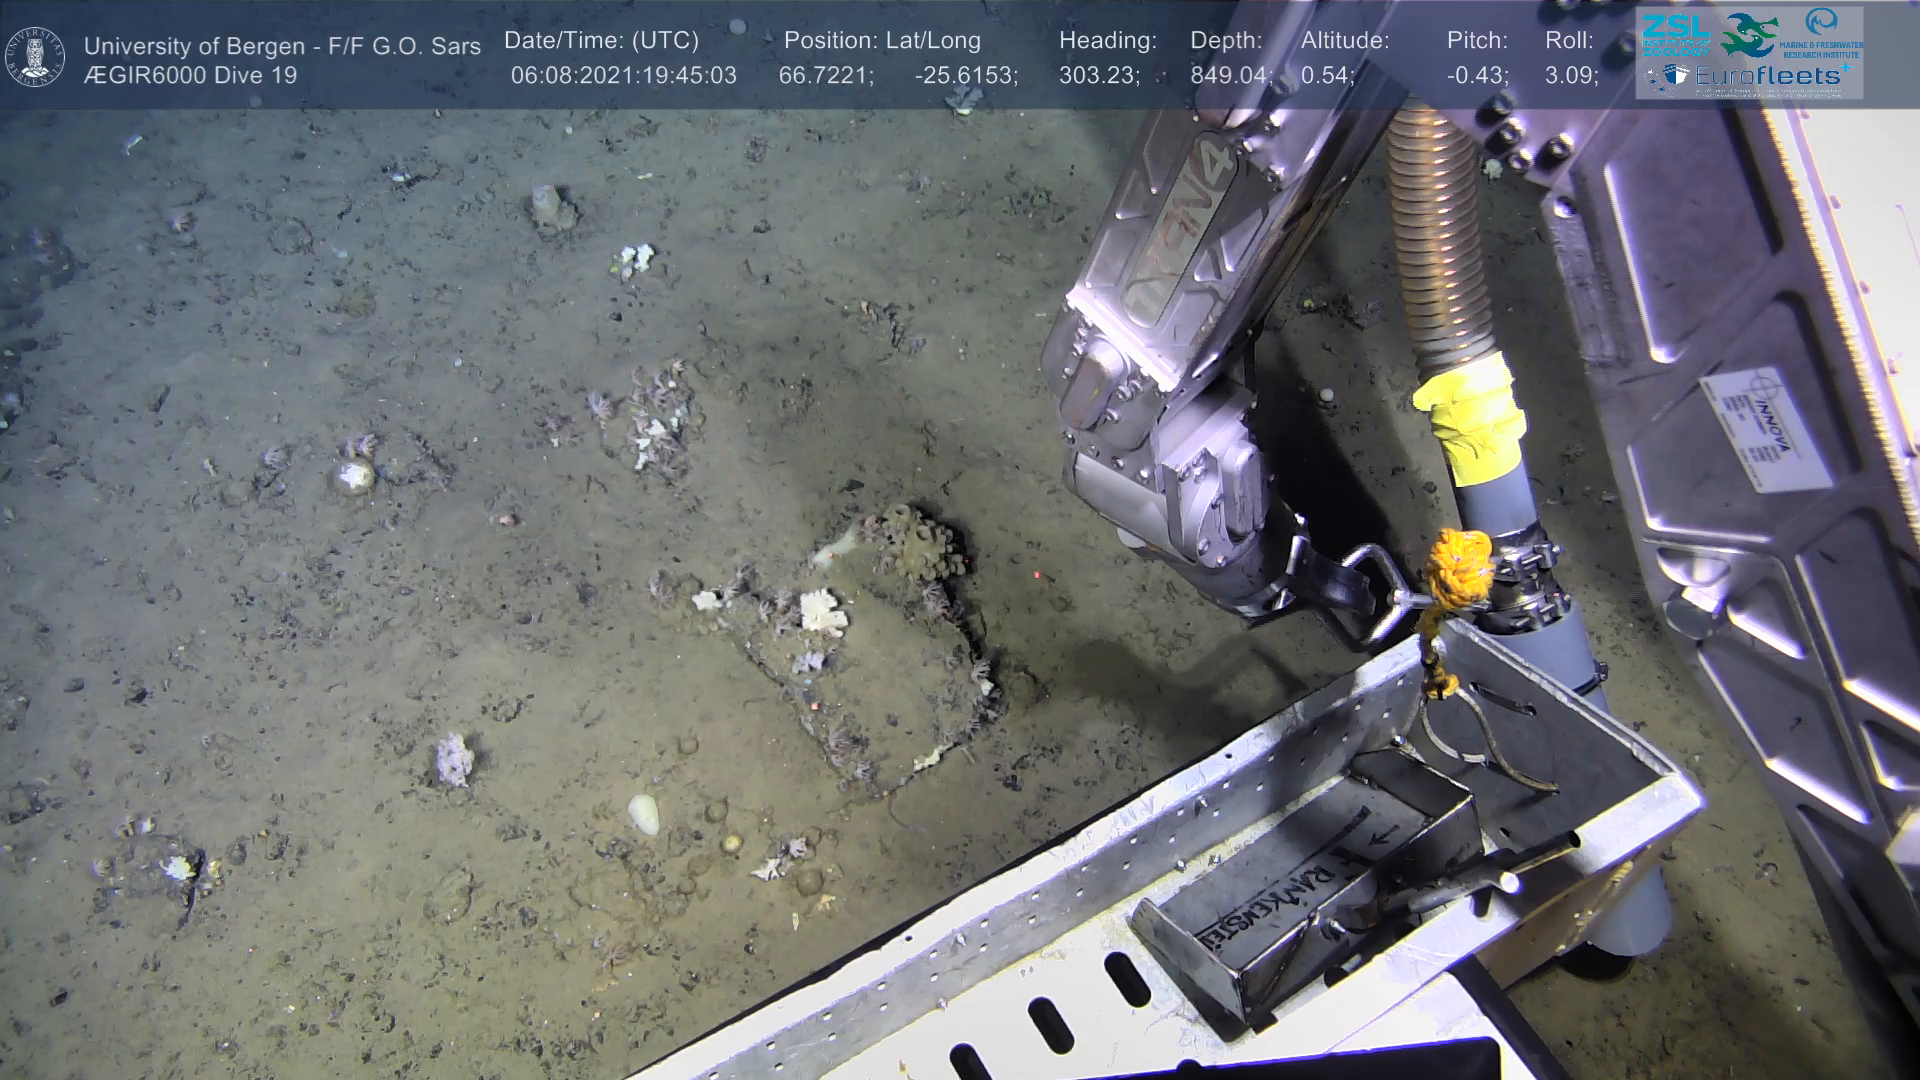Click the INNOVA label sticker on panel

pos(1765,431)
